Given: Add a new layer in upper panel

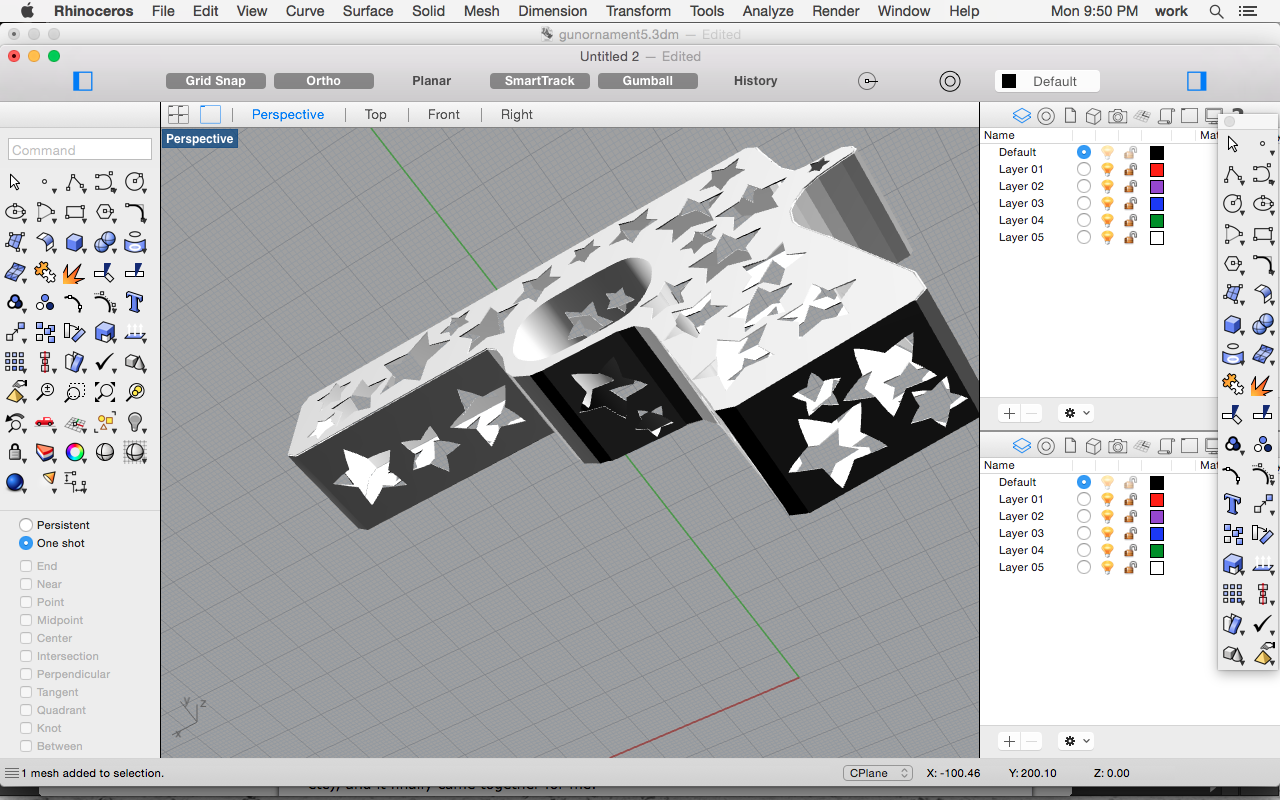Looking at the screenshot, I should [1009, 413].
